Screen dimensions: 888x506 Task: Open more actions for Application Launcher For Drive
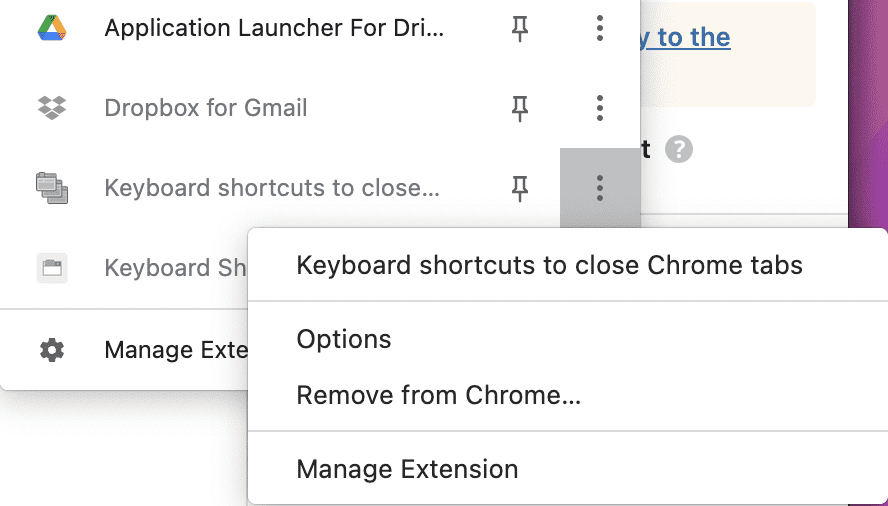(599, 28)
